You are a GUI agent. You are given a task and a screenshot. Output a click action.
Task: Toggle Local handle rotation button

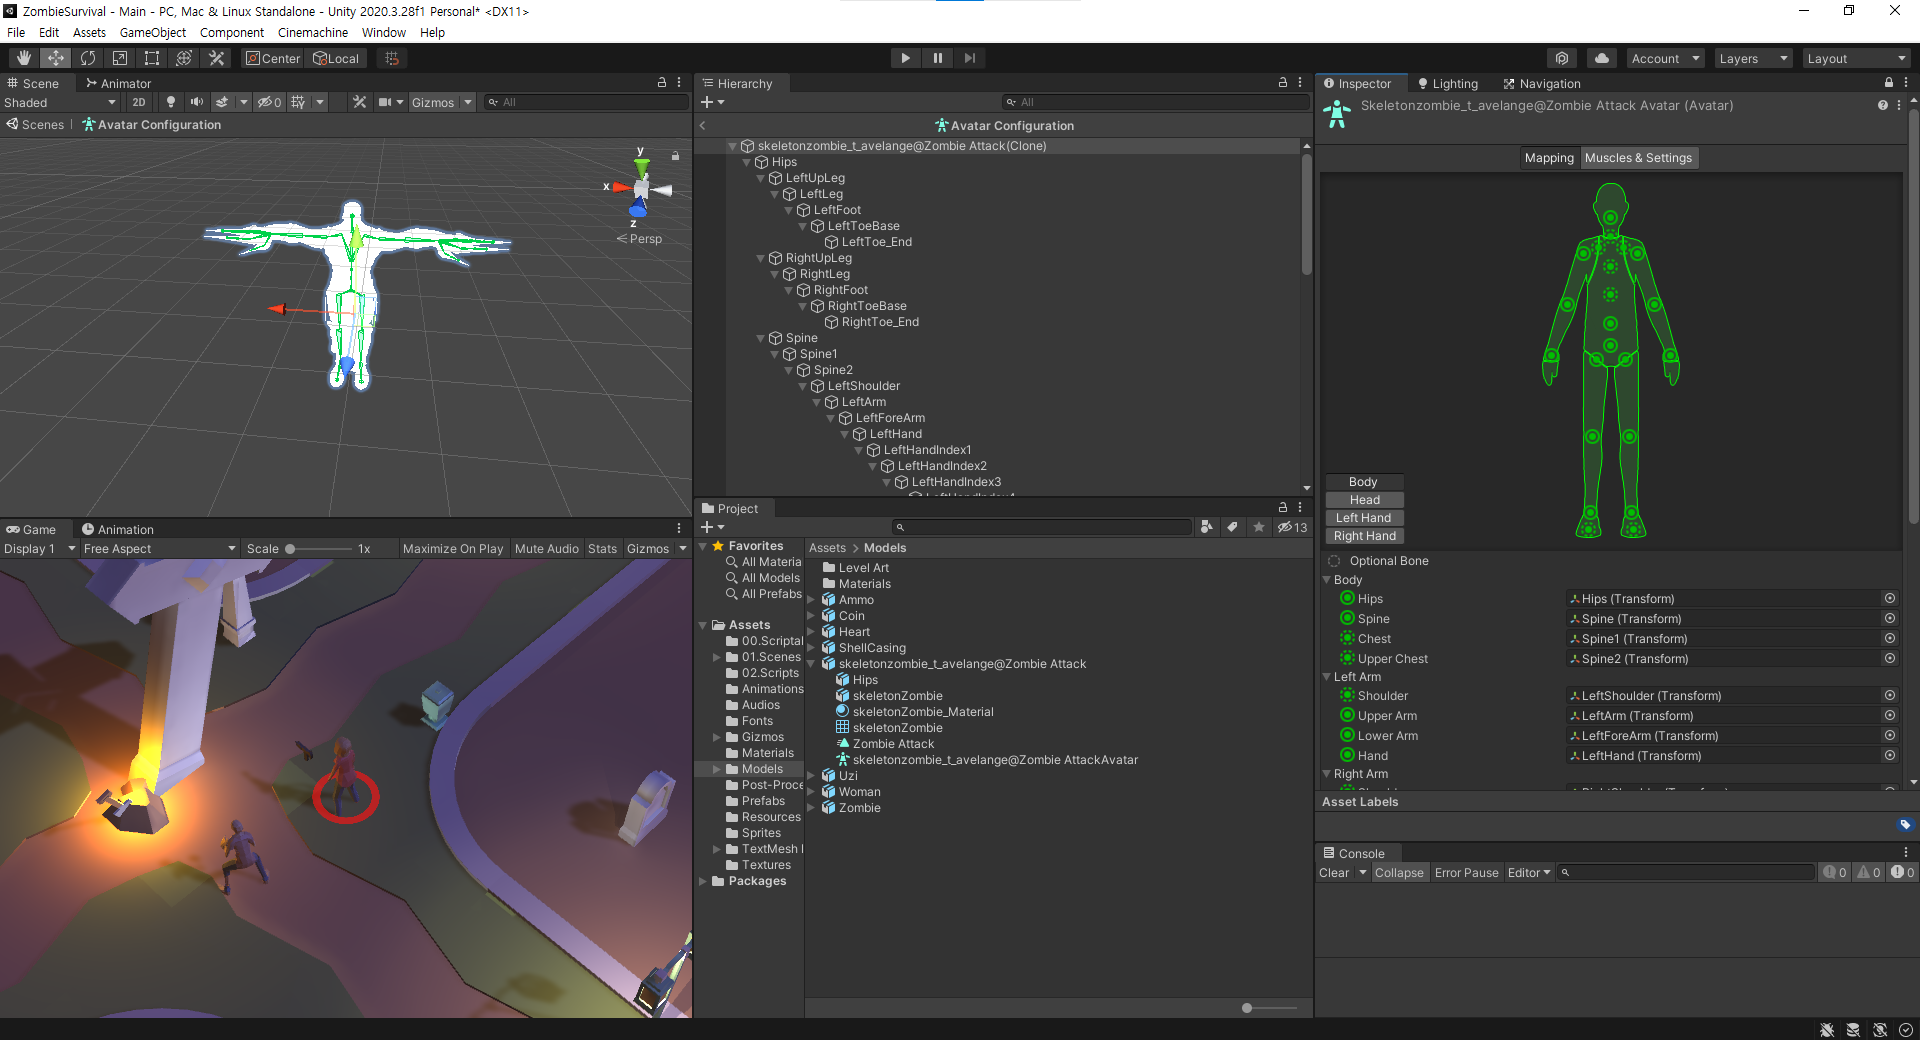click(336, 58)
